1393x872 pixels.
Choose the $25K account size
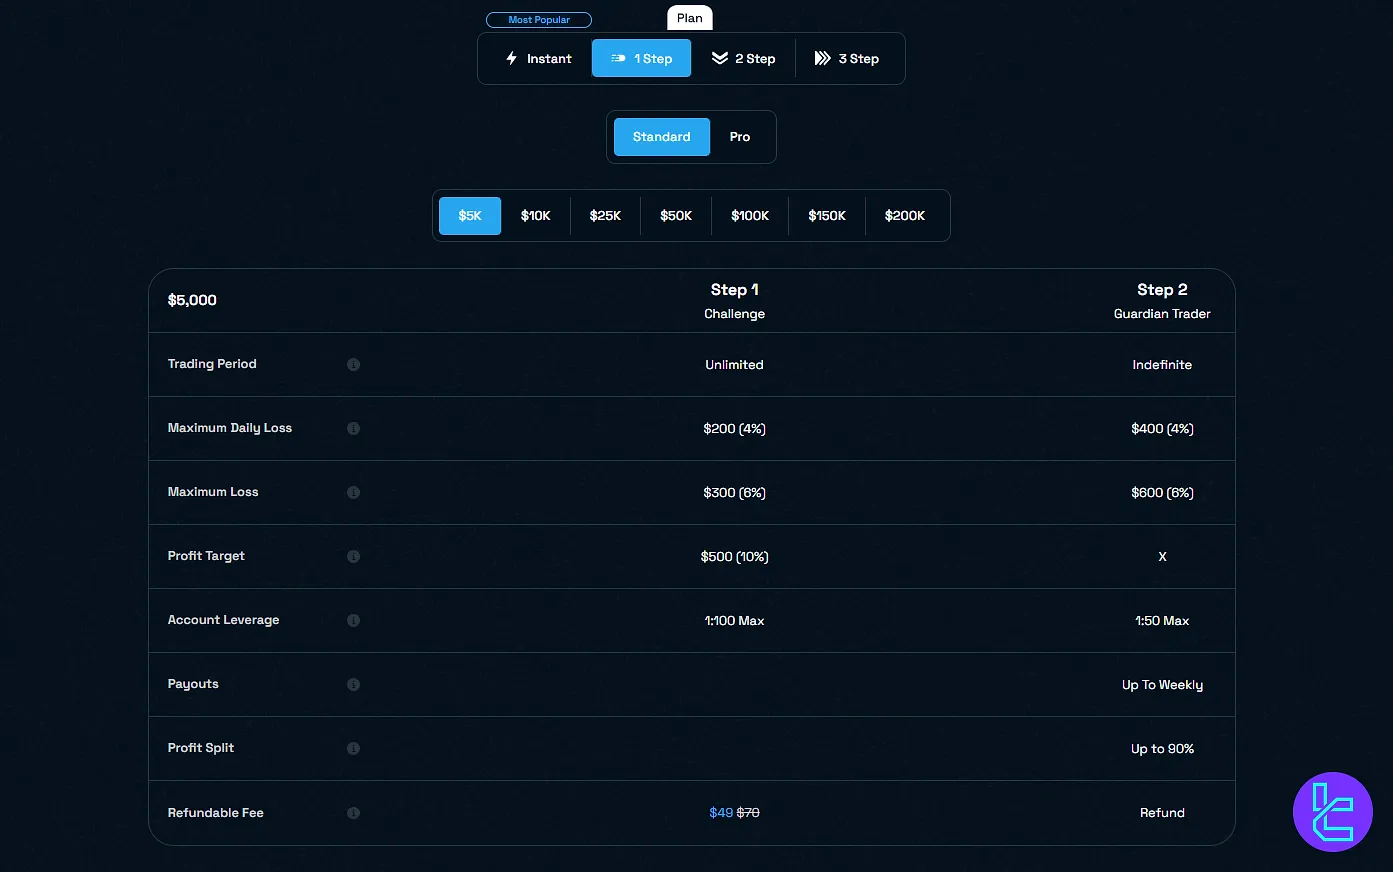point(605,216)
